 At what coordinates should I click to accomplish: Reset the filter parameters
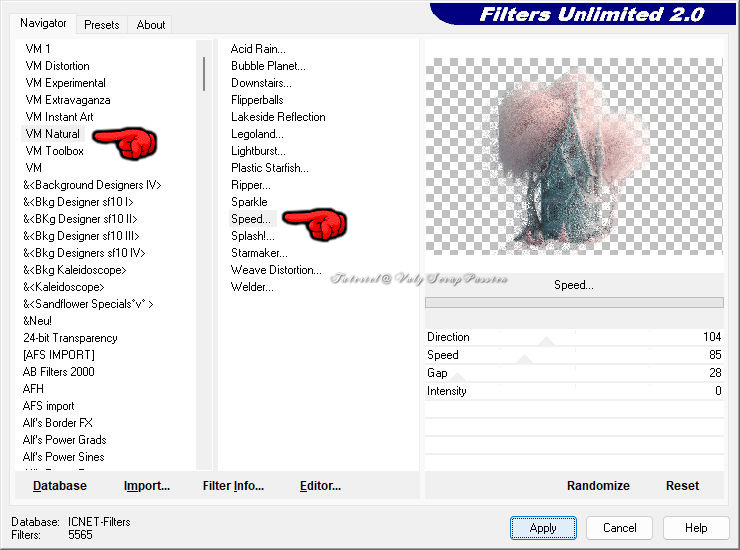pyautogui.click(x=682, y=486)
